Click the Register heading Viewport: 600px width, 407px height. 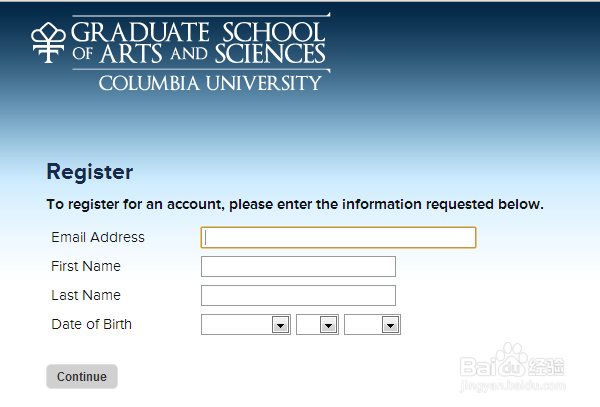[90, 172]
